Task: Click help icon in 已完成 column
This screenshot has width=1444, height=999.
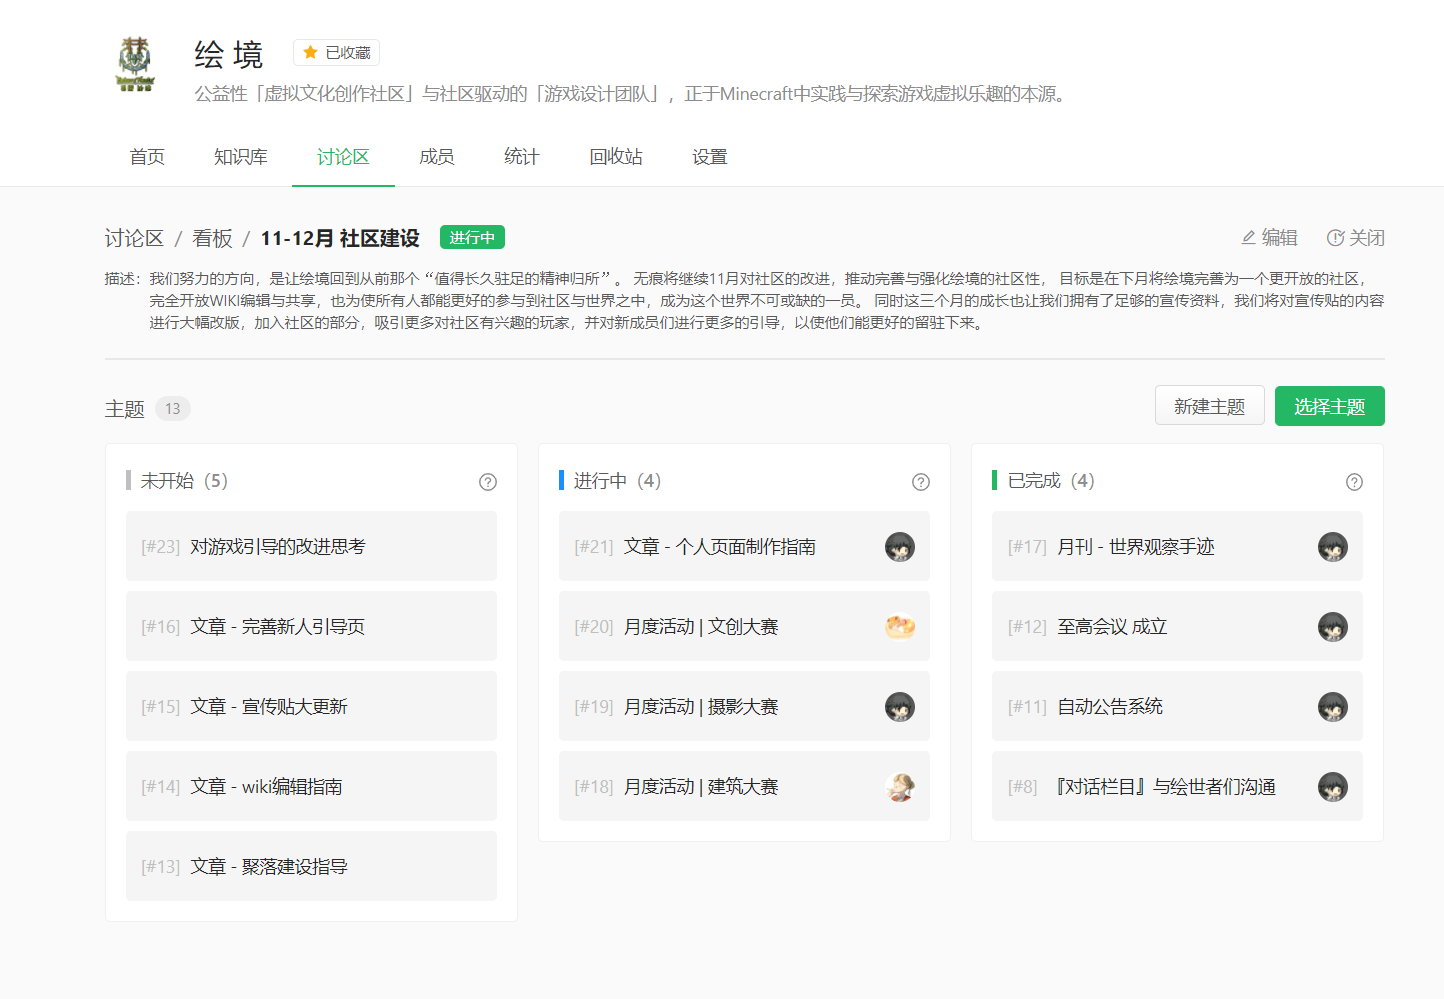Action: [1354, 482]
